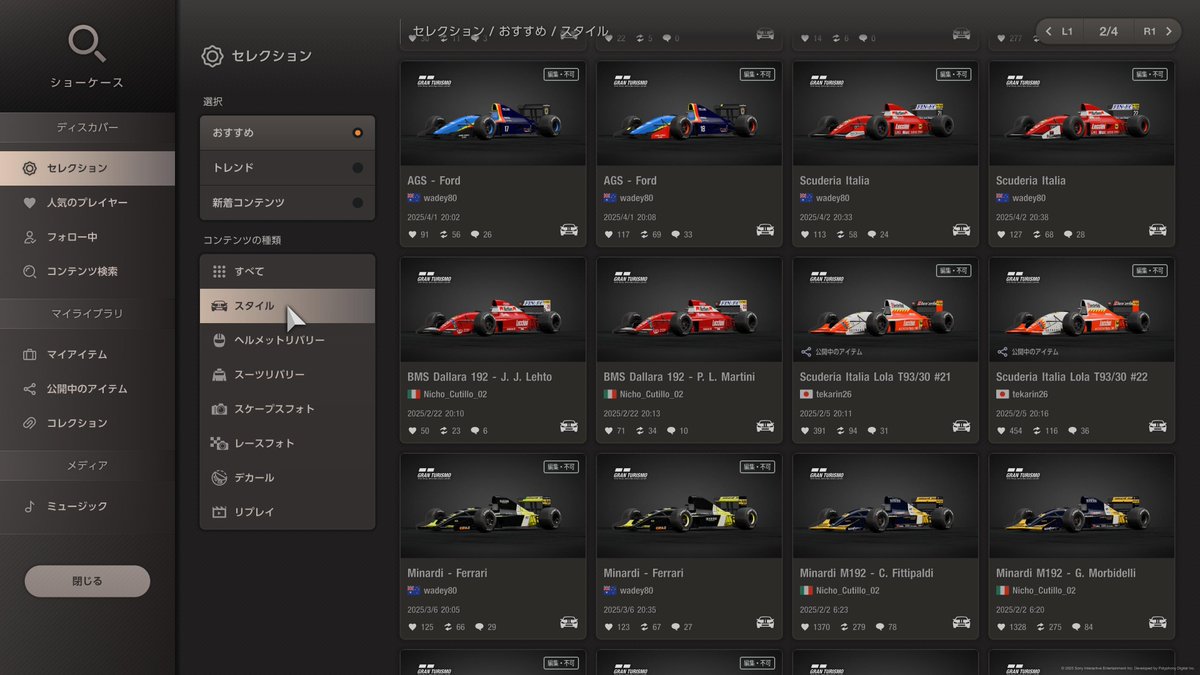The width and height of the screenshot is (1200, 675).
Task: Open Scuderia Italia Lola T93/30 #21 thumbnail
Action: point(885,310)
